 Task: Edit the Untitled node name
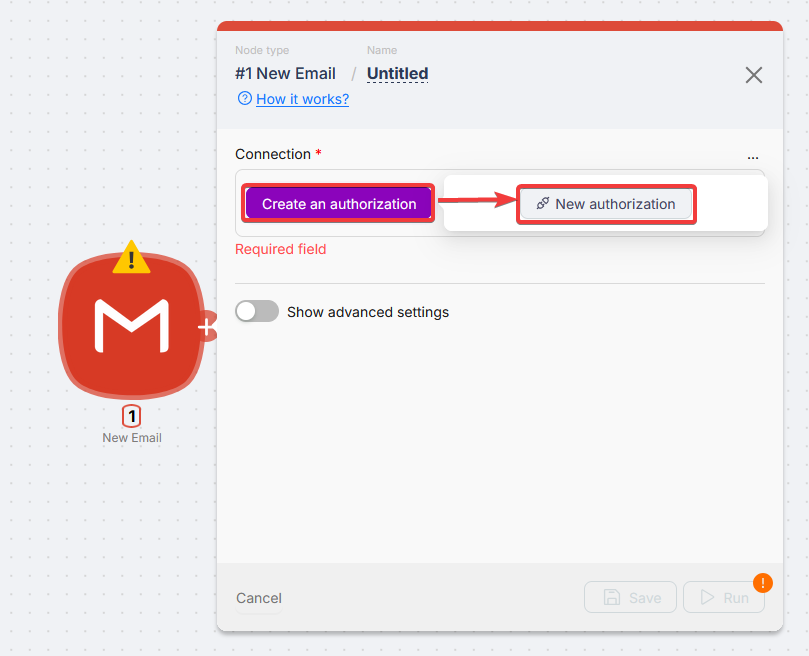pos(397,74)
